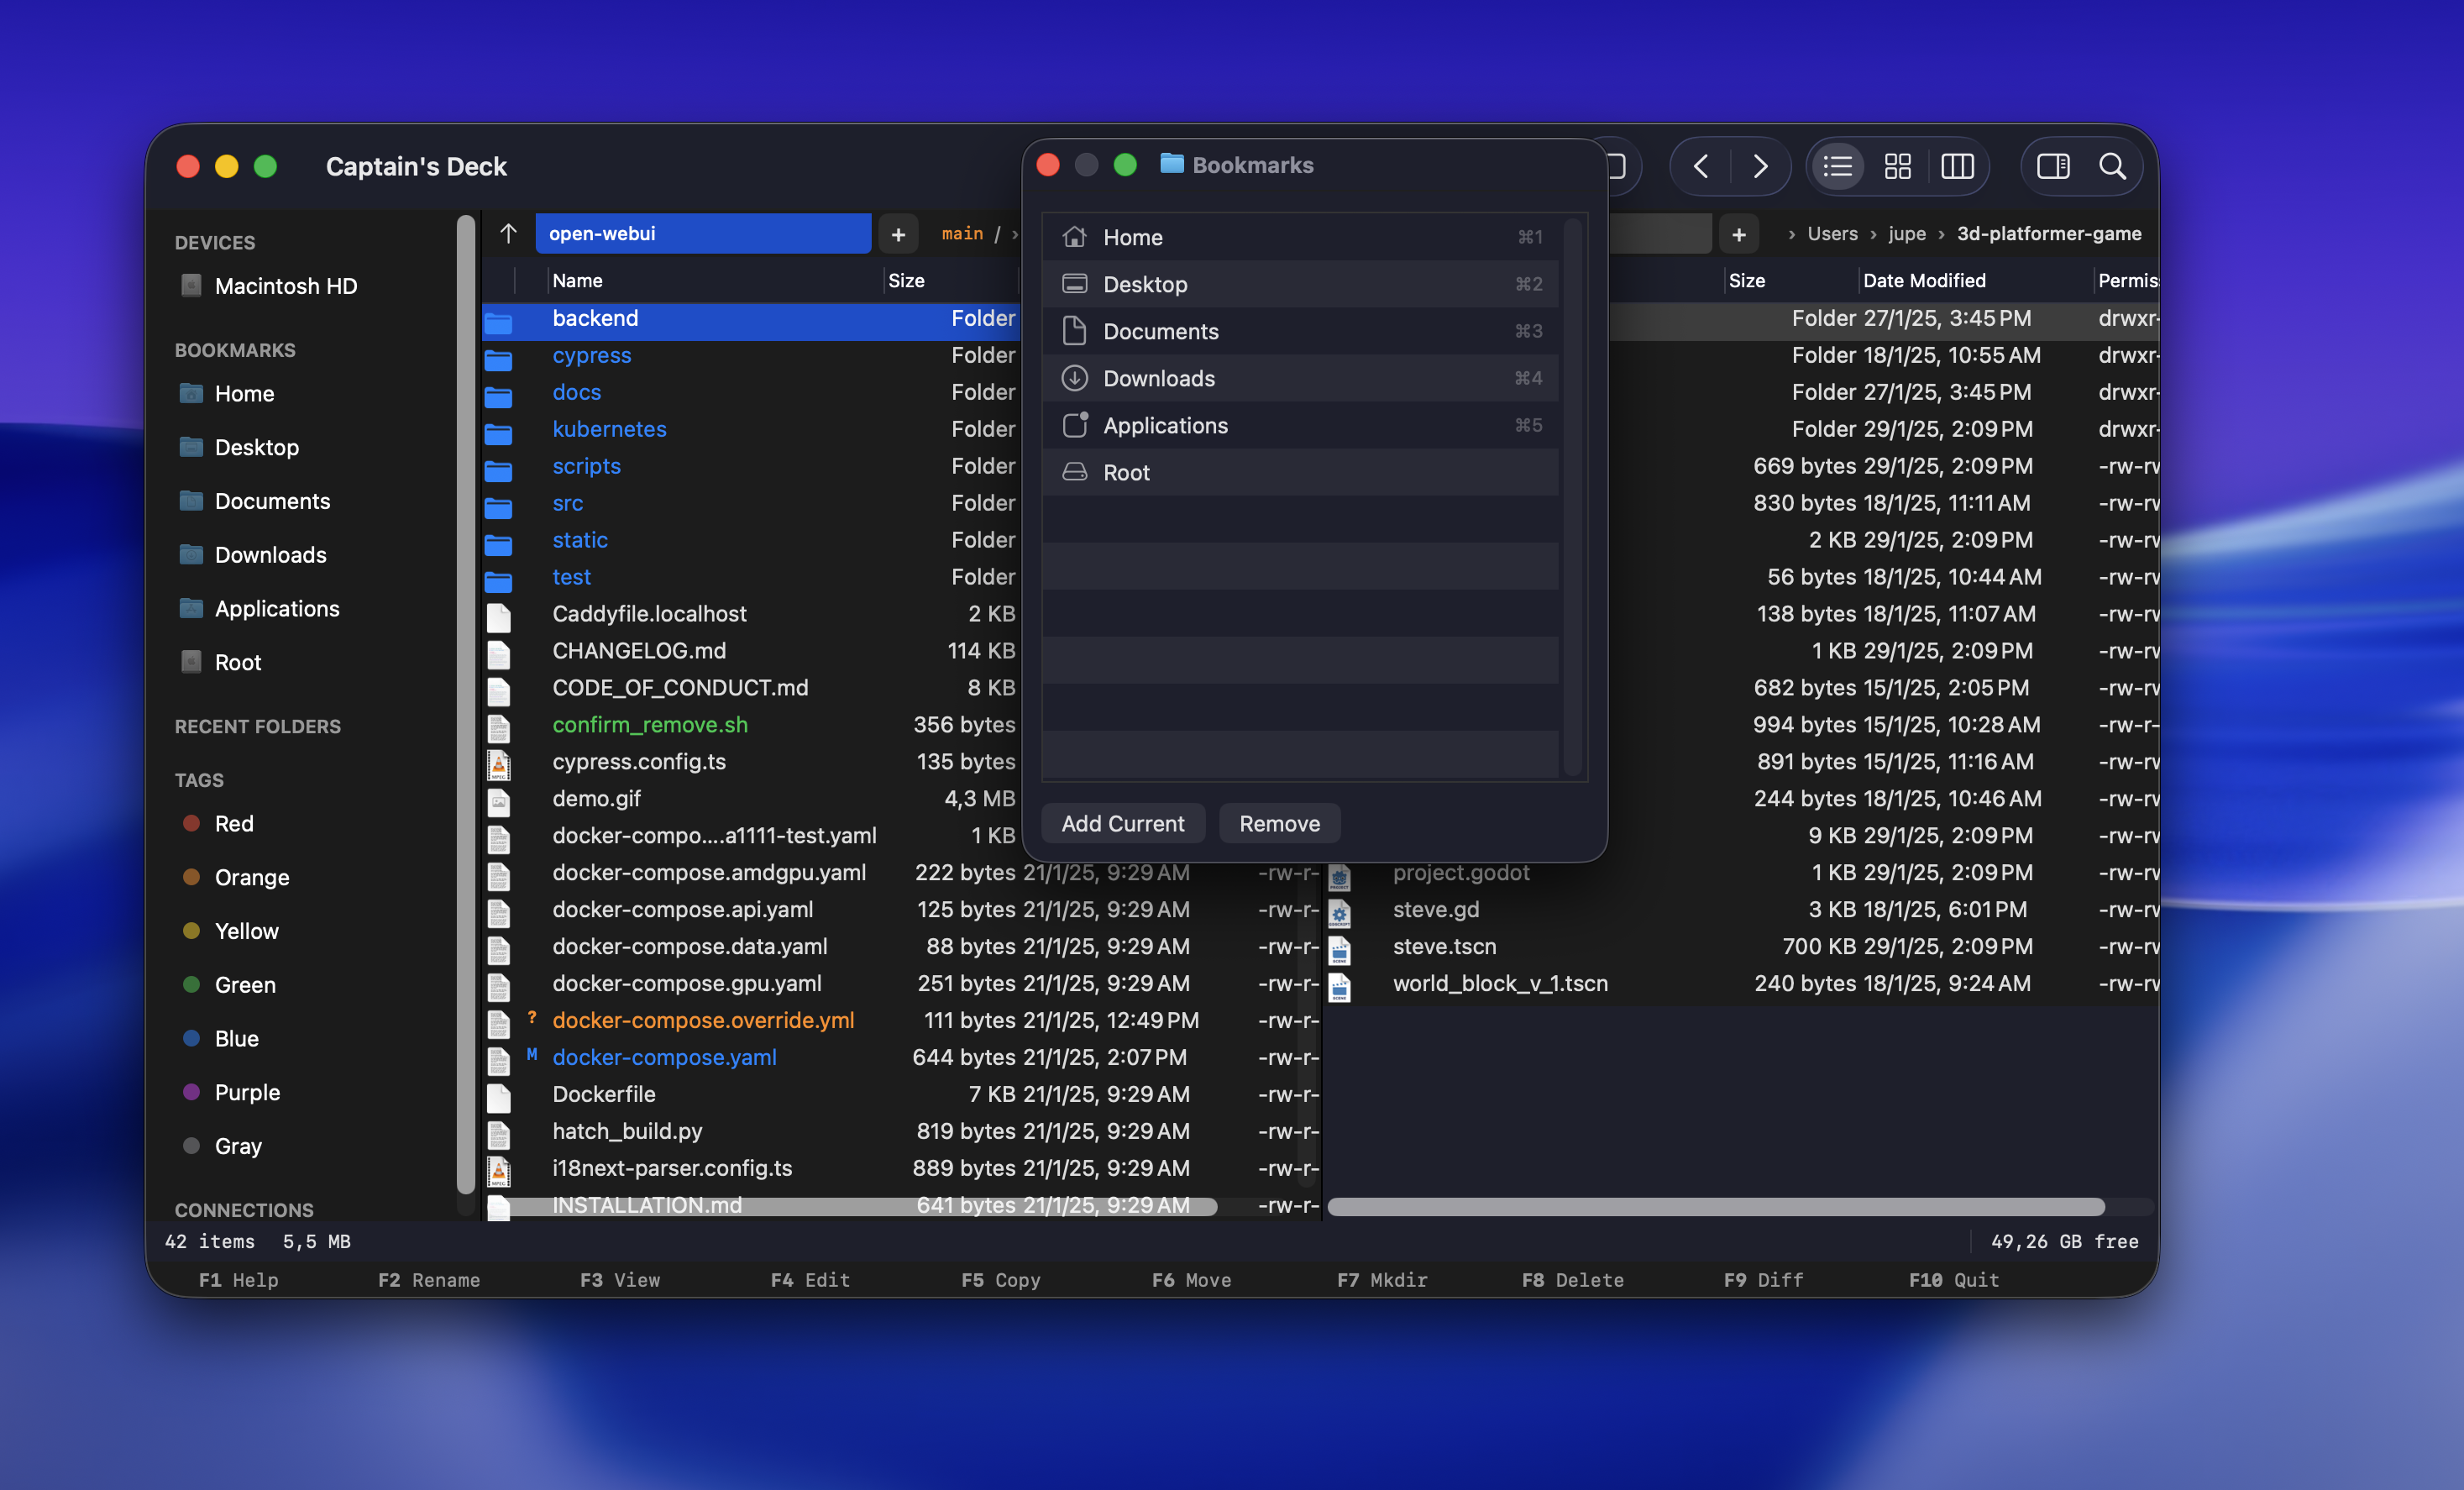Navigate back using the back arrow
The height and width of the screenshot is (1490, 2464).
[1700, 166]
